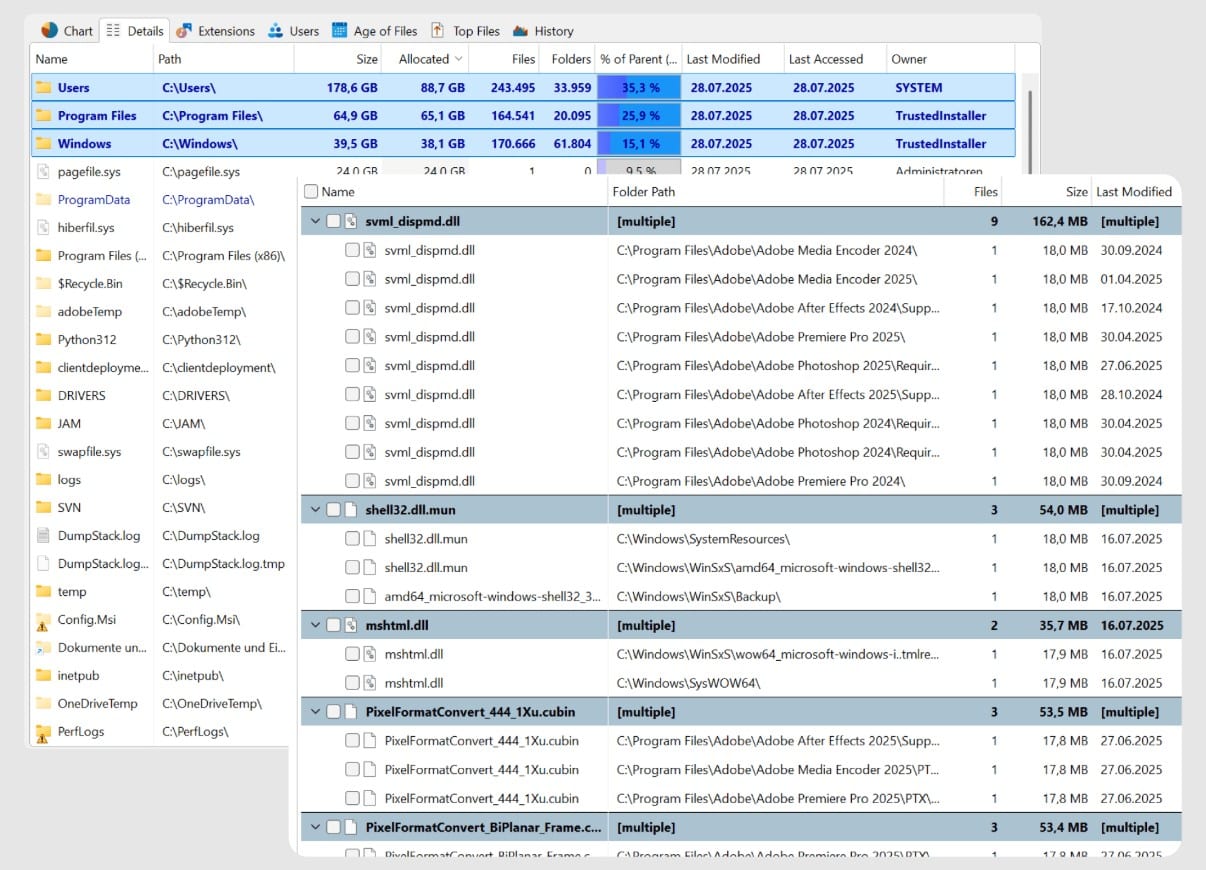Collapse the svml_dispmd.dll group
This screenshot has width=1206, height=870.
[315, 221]
